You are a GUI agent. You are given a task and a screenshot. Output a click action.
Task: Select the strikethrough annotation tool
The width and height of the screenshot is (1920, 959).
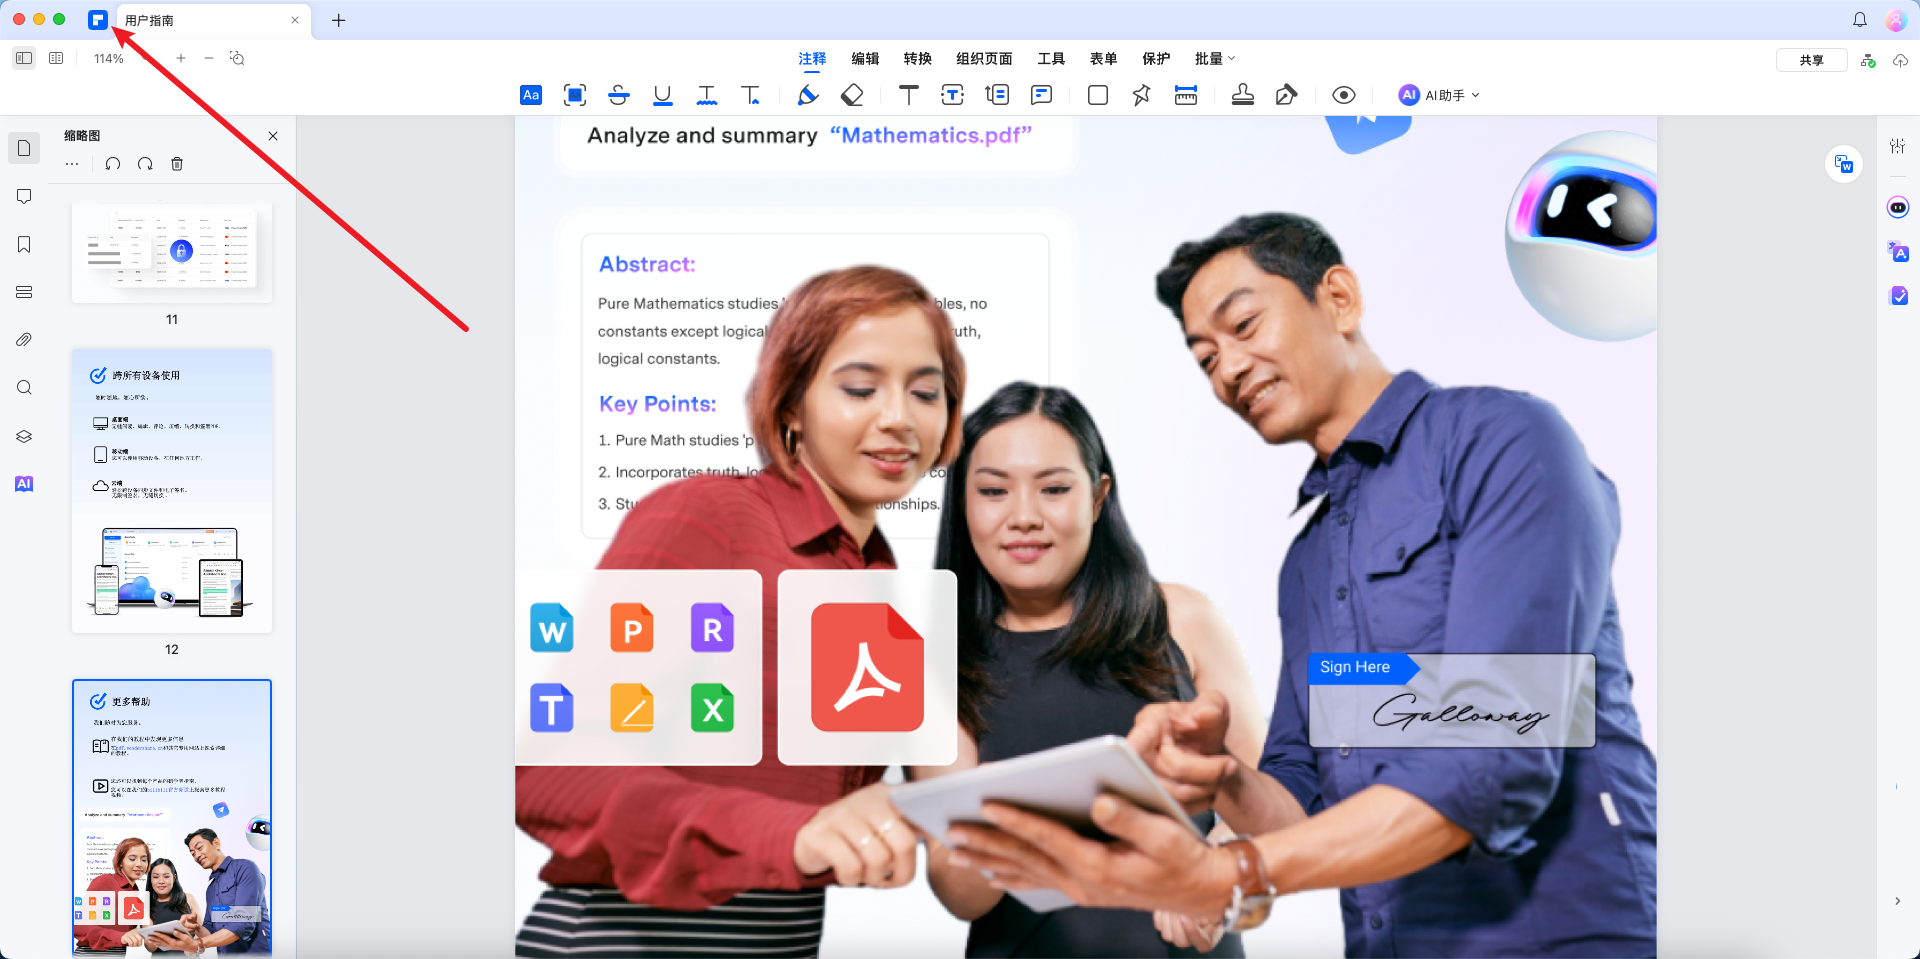pyautogui.click(x=618, y=95)
